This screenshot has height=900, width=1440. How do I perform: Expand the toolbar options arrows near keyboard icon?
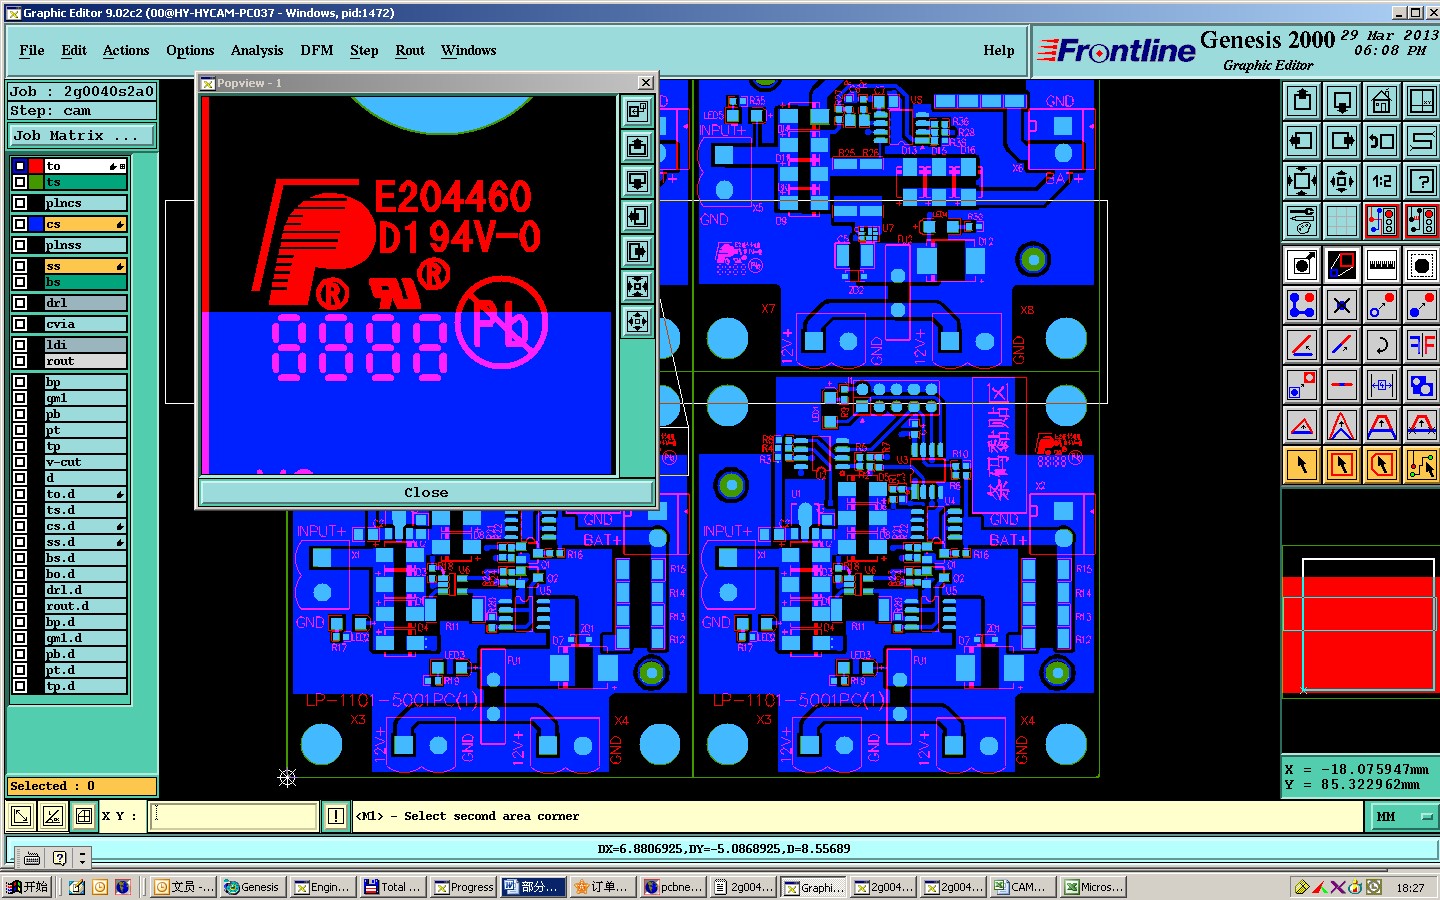[83, 858]
